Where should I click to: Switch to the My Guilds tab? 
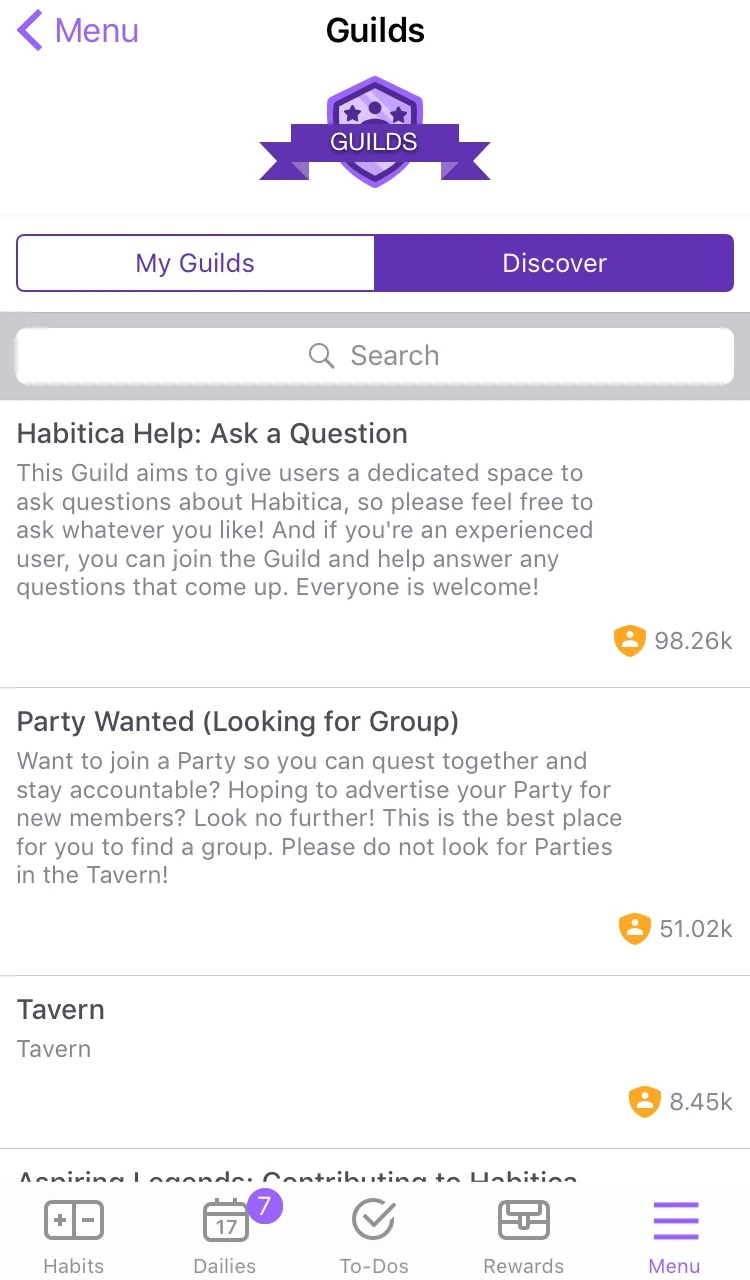pos(196,263)
